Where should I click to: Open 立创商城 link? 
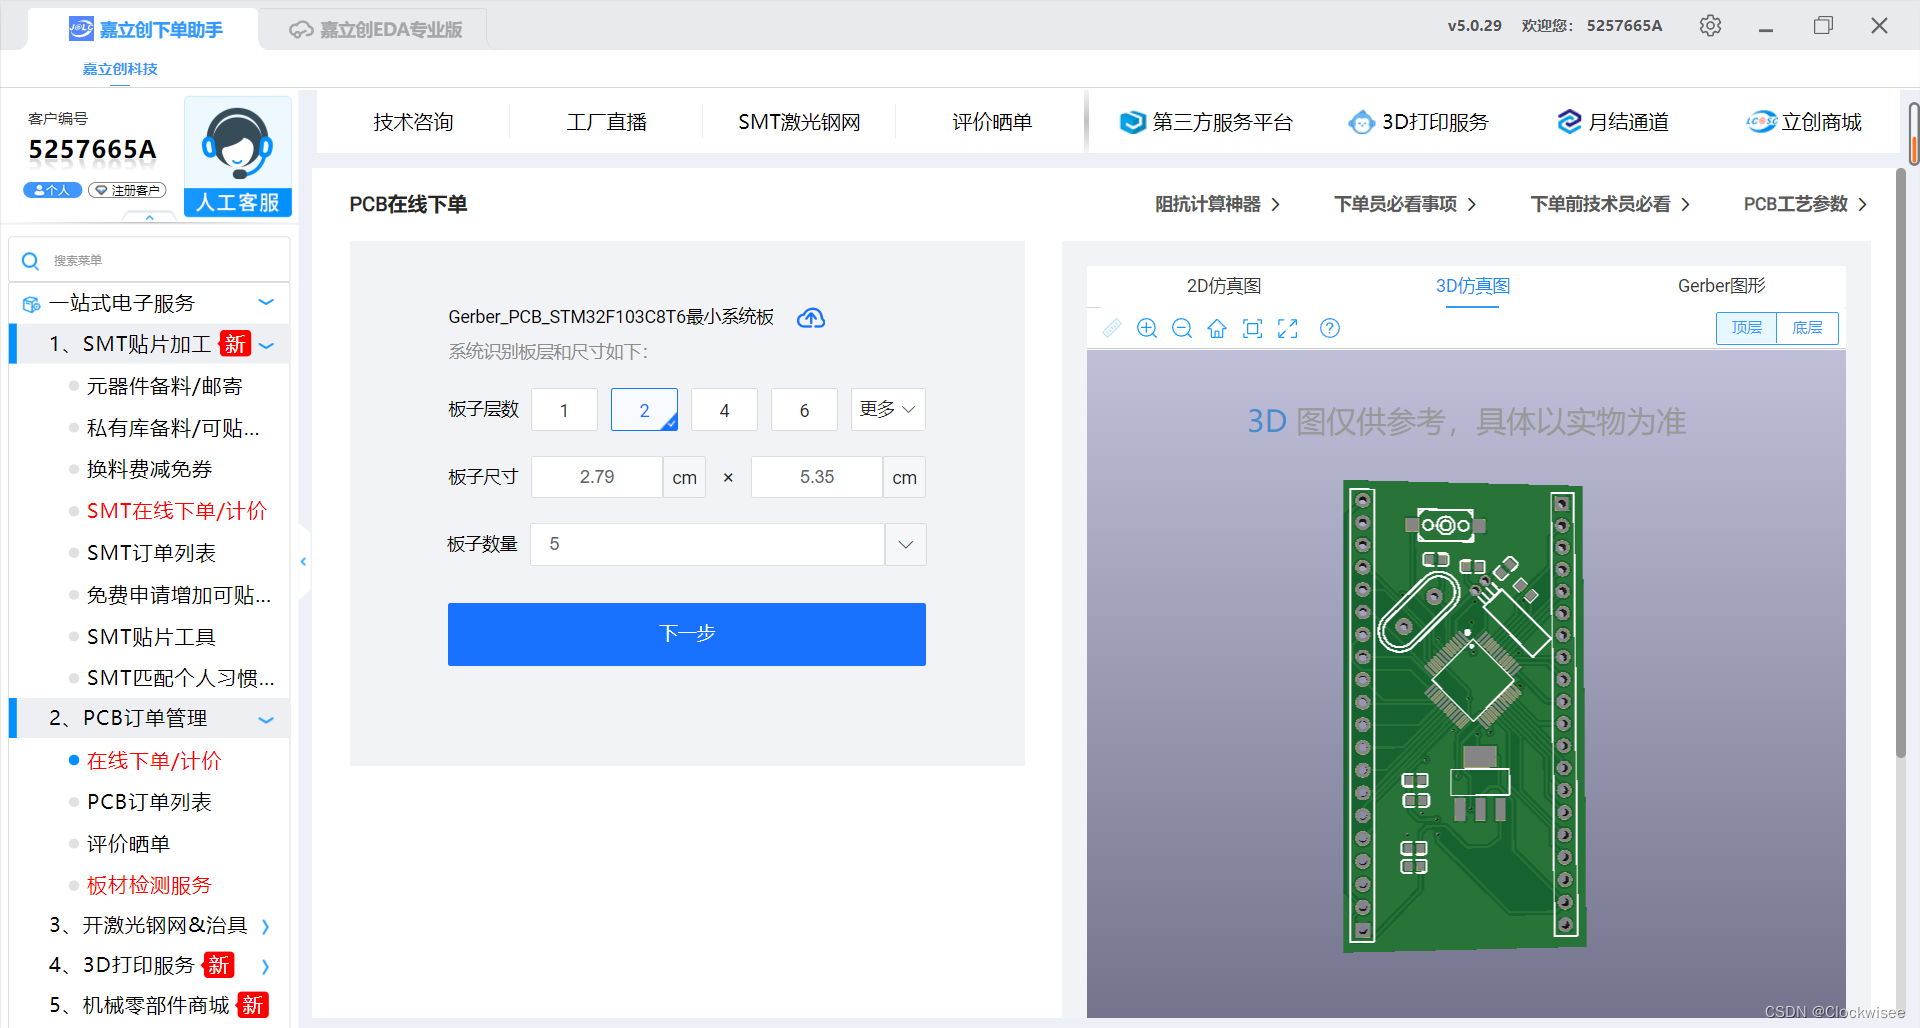pyautogui.click(x=1804, y=122)
